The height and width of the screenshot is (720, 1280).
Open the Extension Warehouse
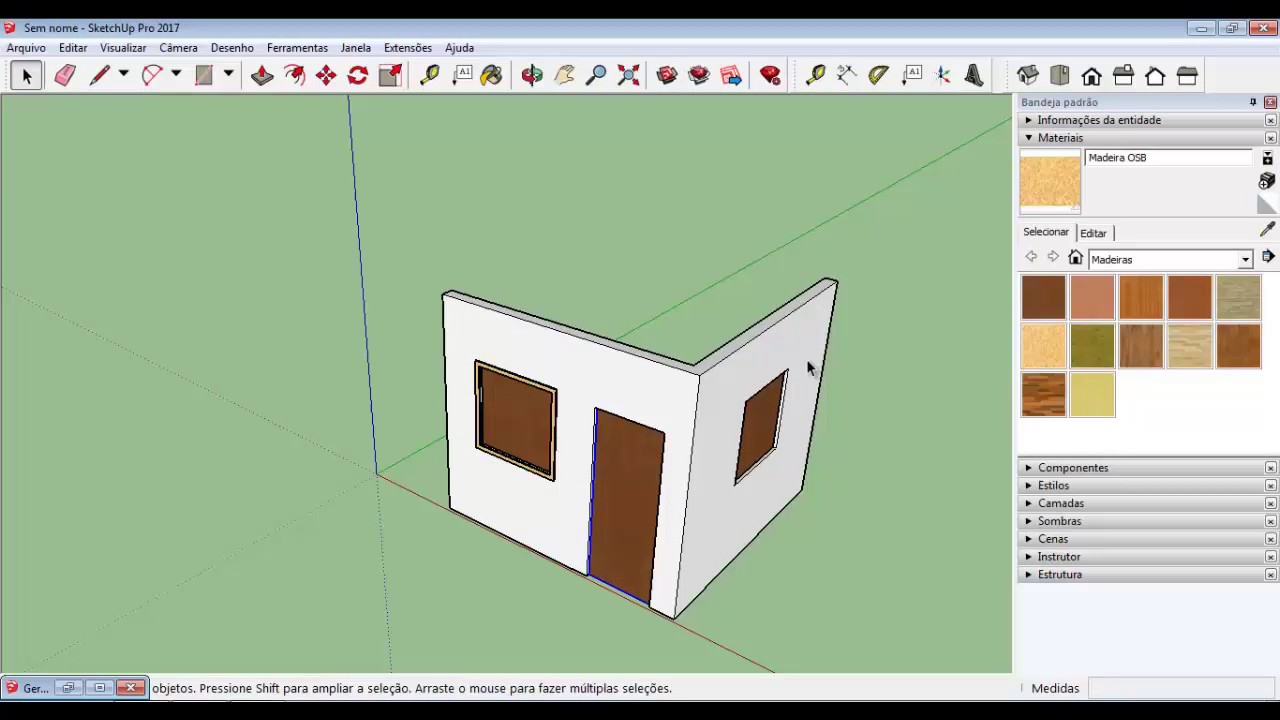point(699,75)
